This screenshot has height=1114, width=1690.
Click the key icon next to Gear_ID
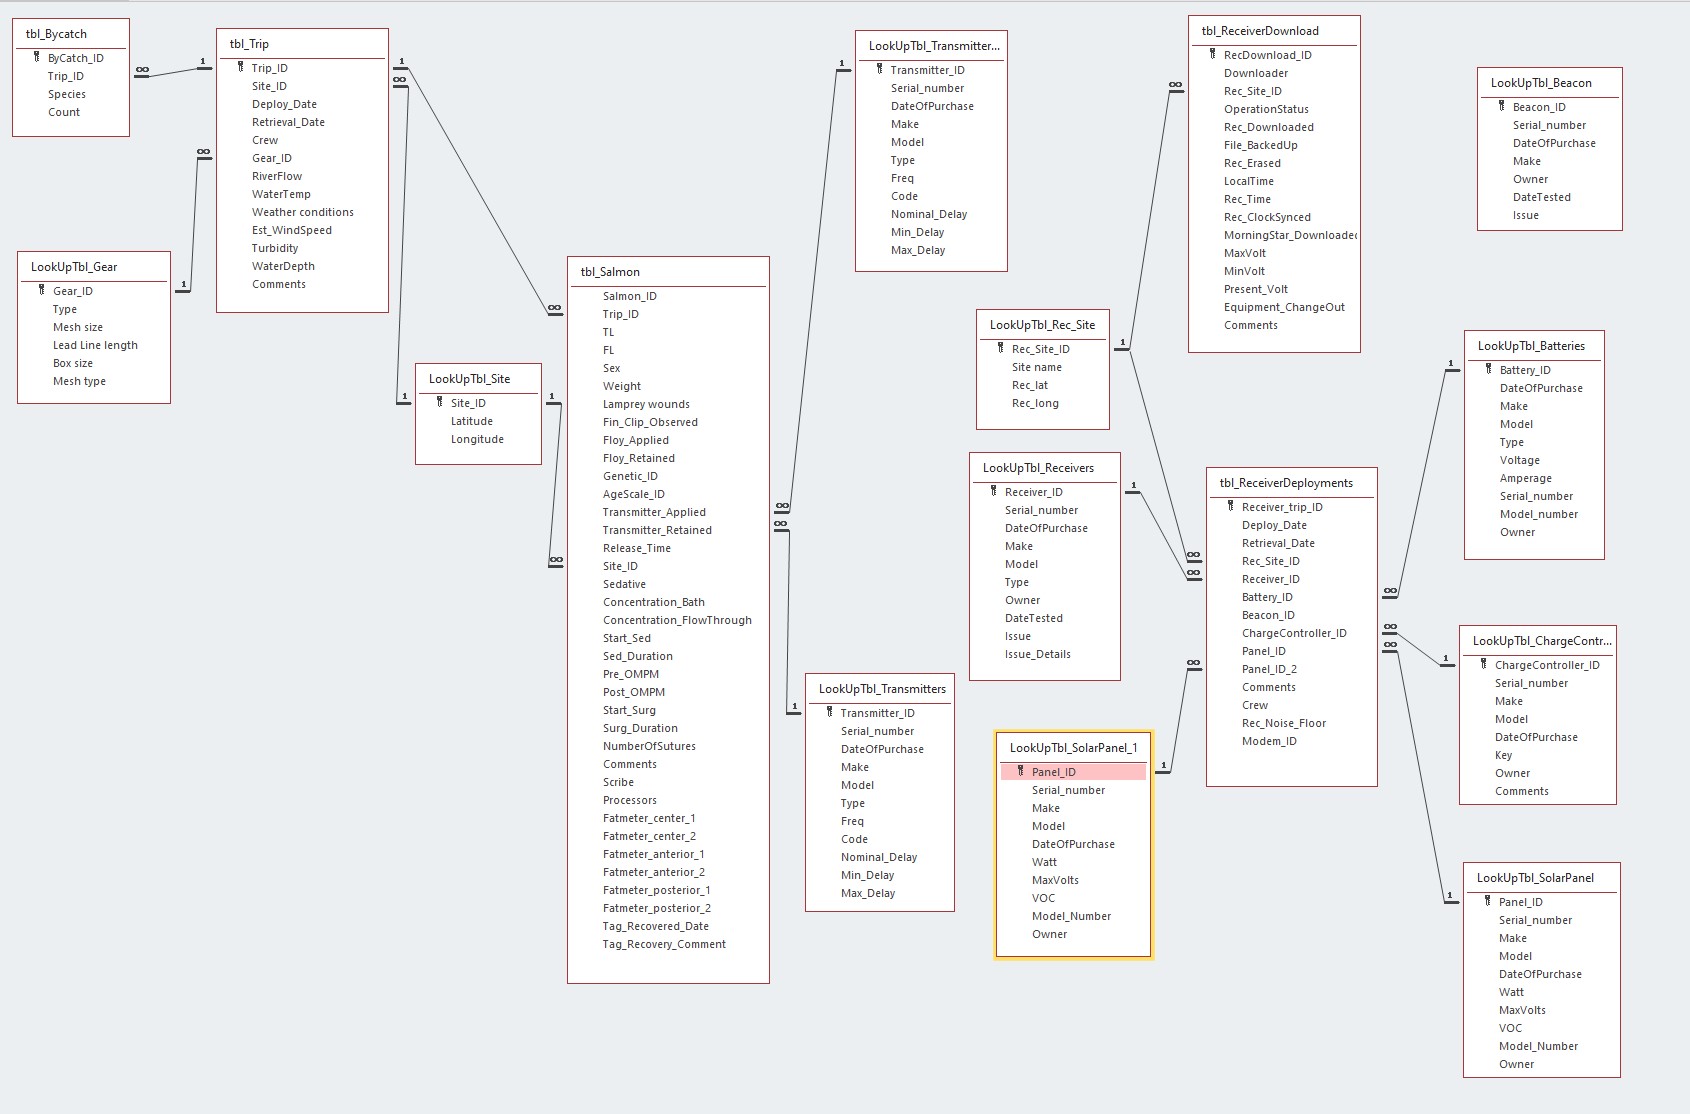point(42,290)
